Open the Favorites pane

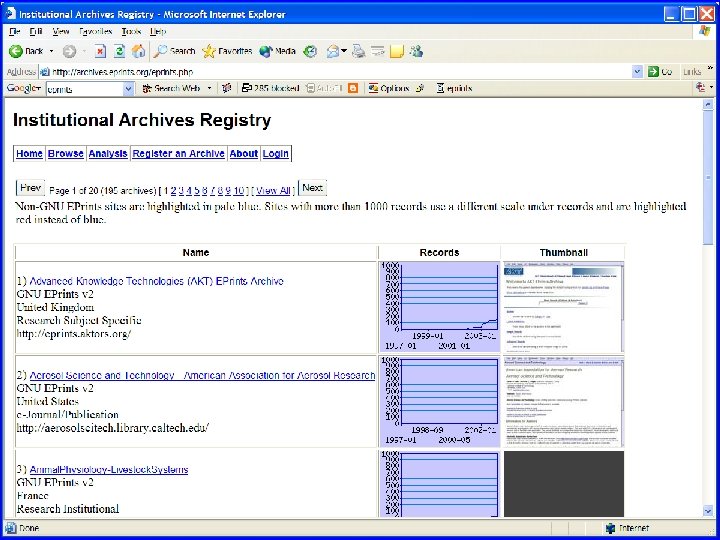click(227, 51)
